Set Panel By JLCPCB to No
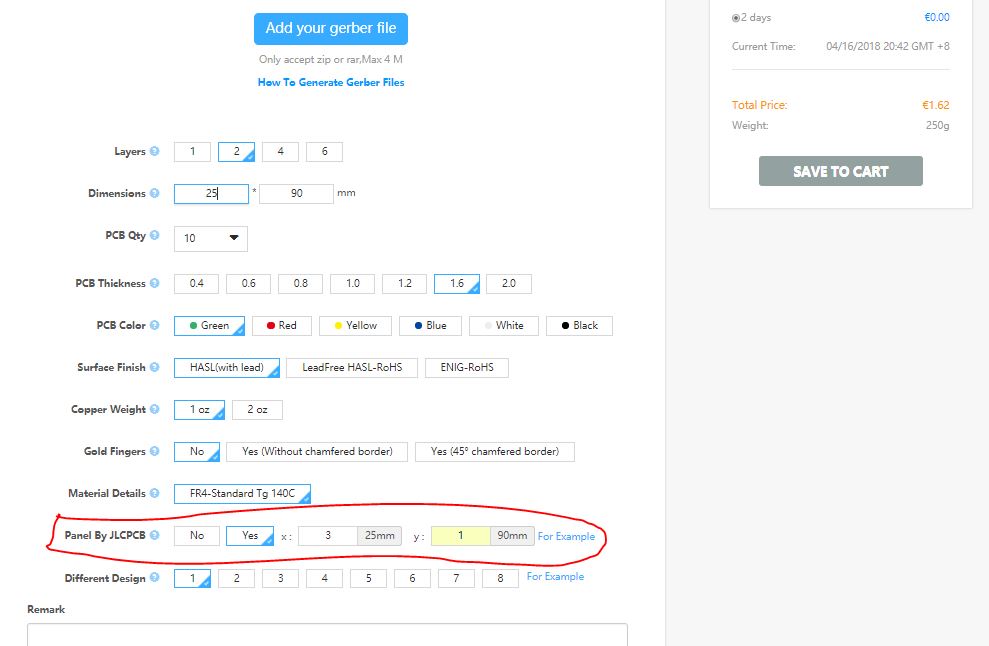Screen dimensions: 989x646 point(197,536)
